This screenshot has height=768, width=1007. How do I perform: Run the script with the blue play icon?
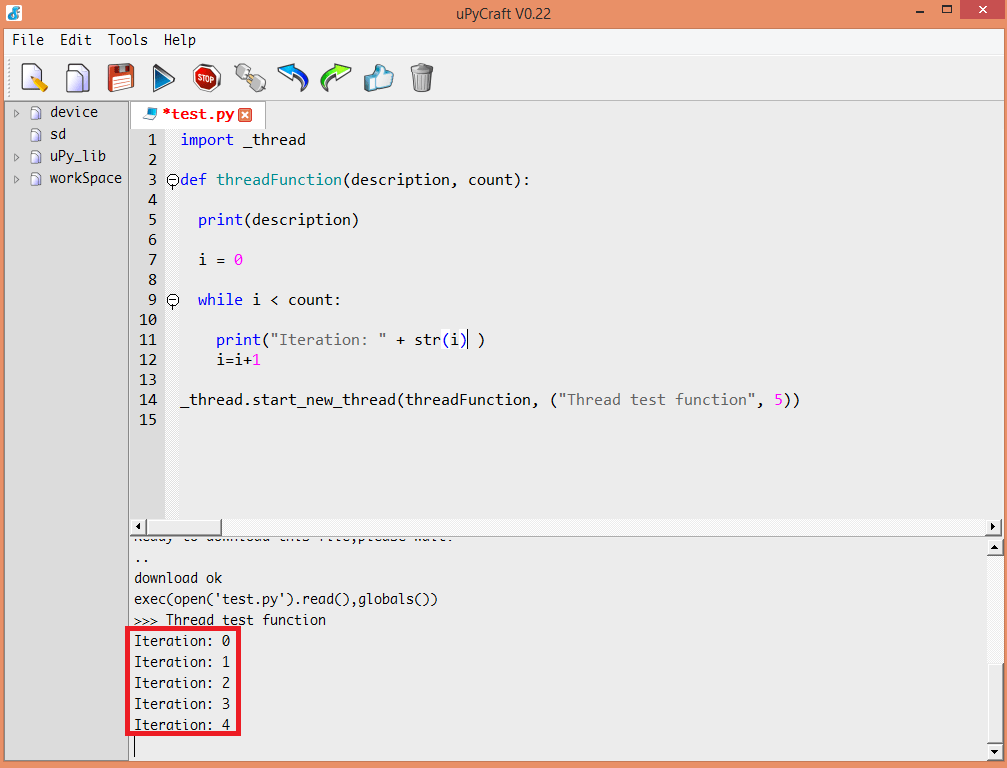(163, 77)
